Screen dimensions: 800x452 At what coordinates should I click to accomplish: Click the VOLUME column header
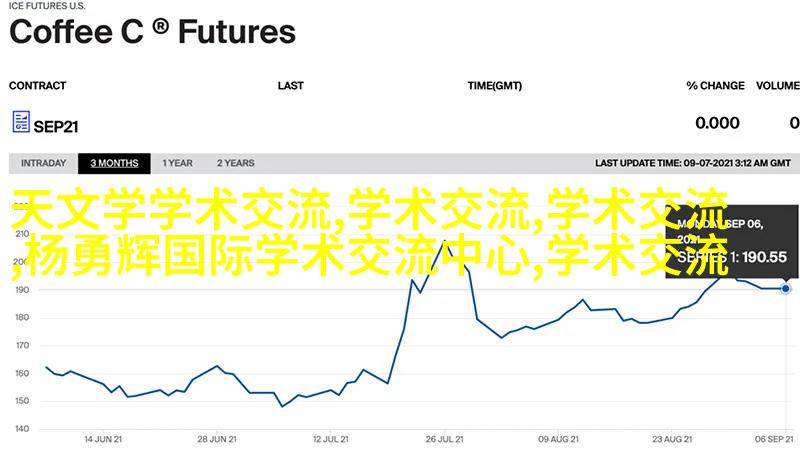pos(778,86)
